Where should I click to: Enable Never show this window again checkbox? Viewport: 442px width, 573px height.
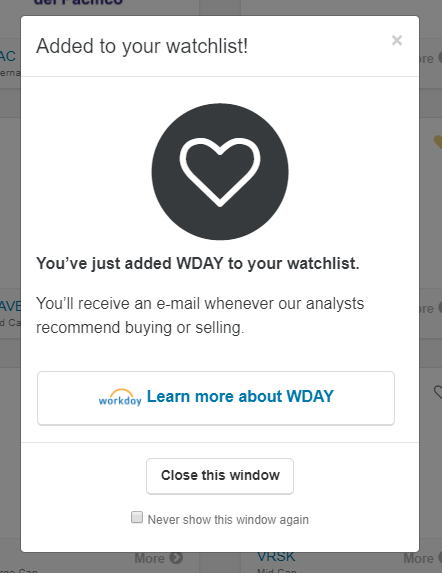[137, 517]
